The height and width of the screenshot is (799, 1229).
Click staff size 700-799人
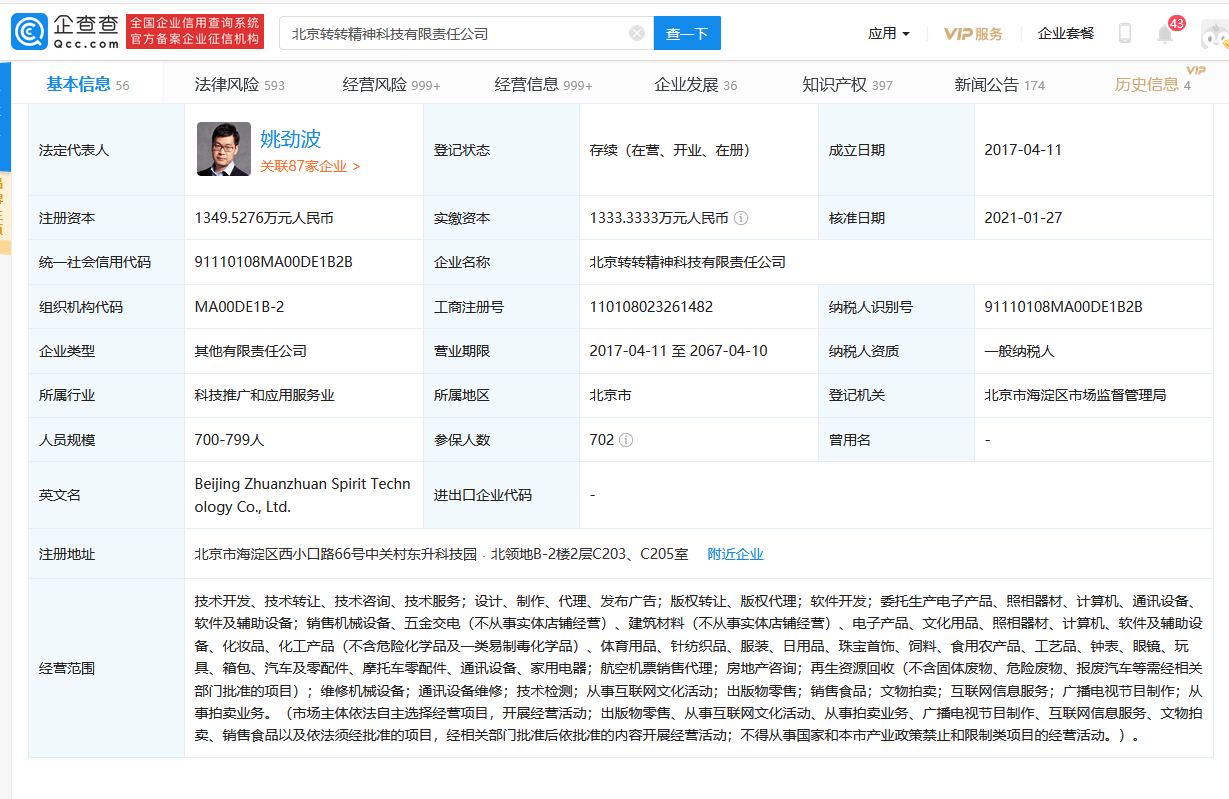click(x=230, y=440)
